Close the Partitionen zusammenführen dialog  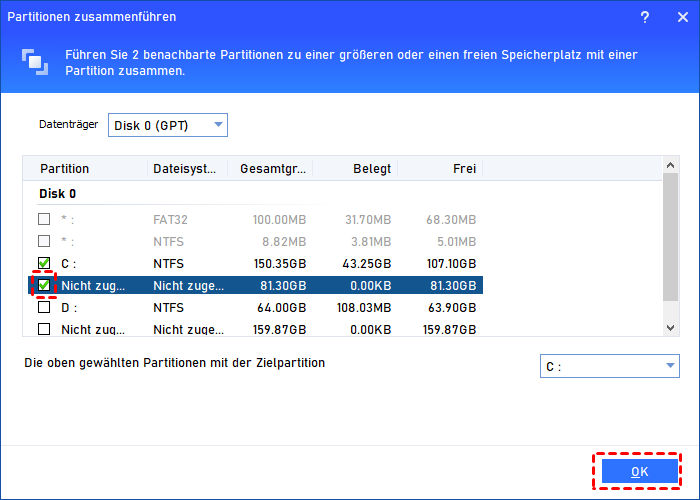point(683,17)
